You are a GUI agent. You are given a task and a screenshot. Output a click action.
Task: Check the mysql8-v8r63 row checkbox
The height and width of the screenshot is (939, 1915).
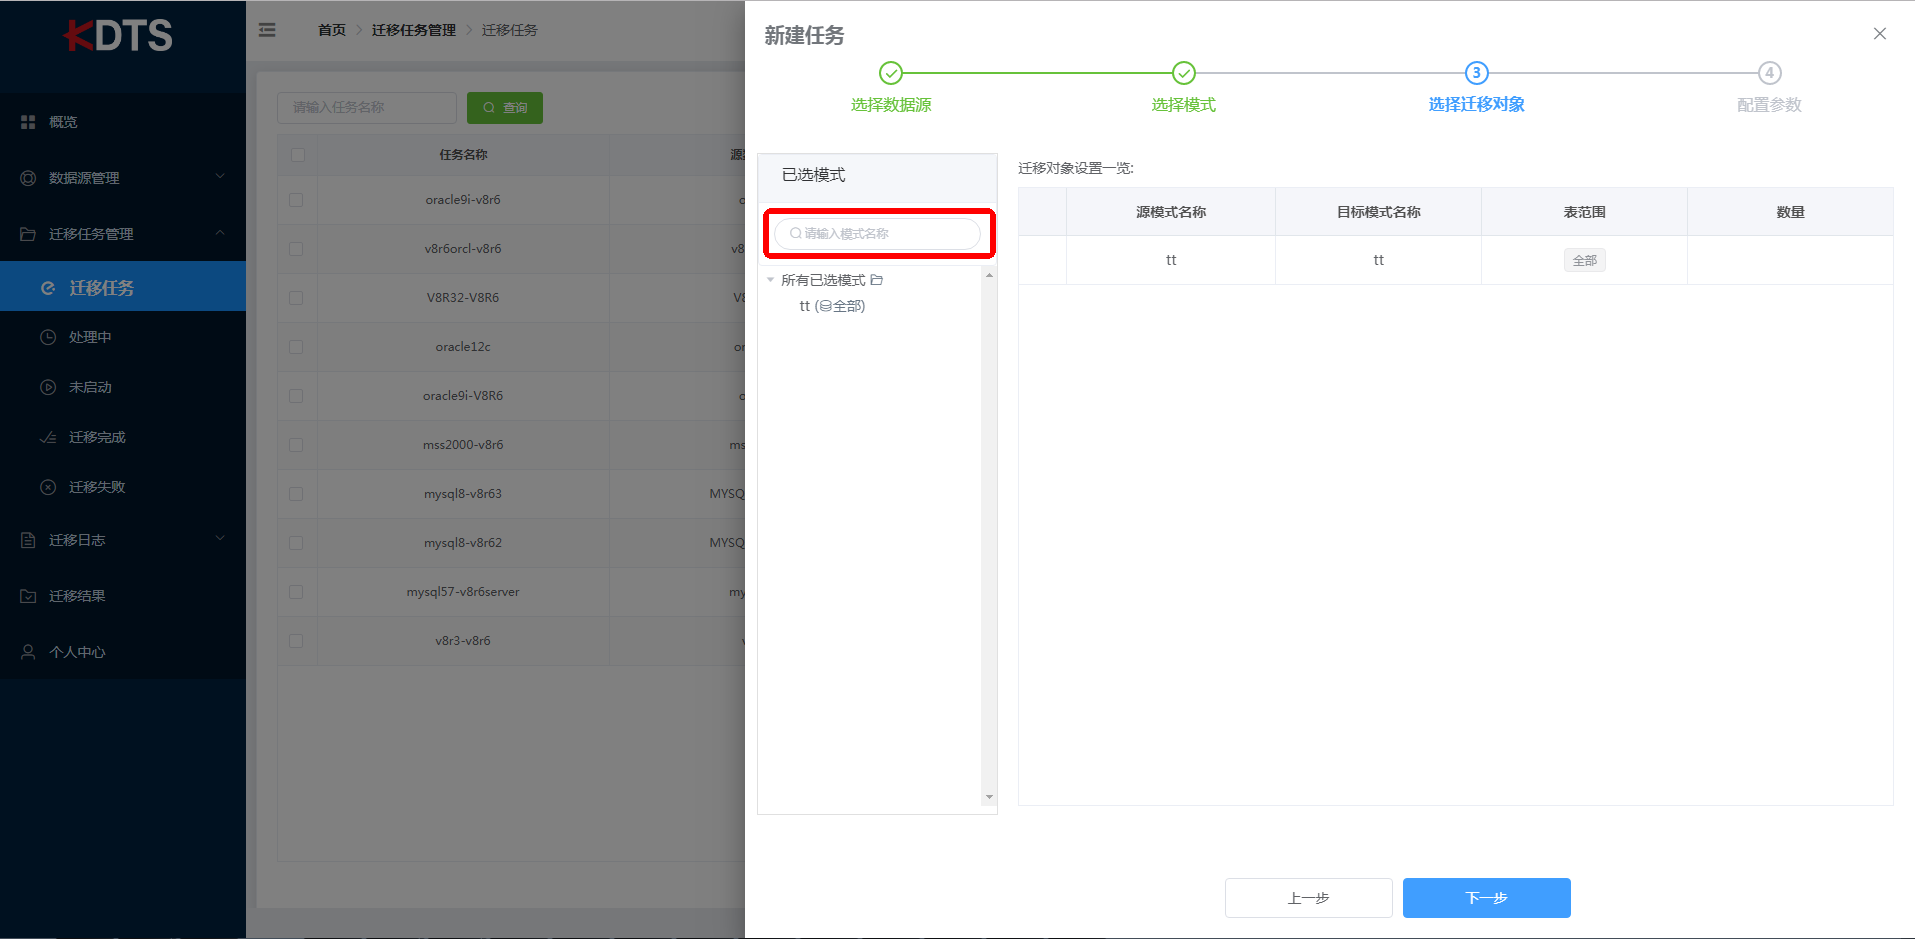[x=296, y=494]
